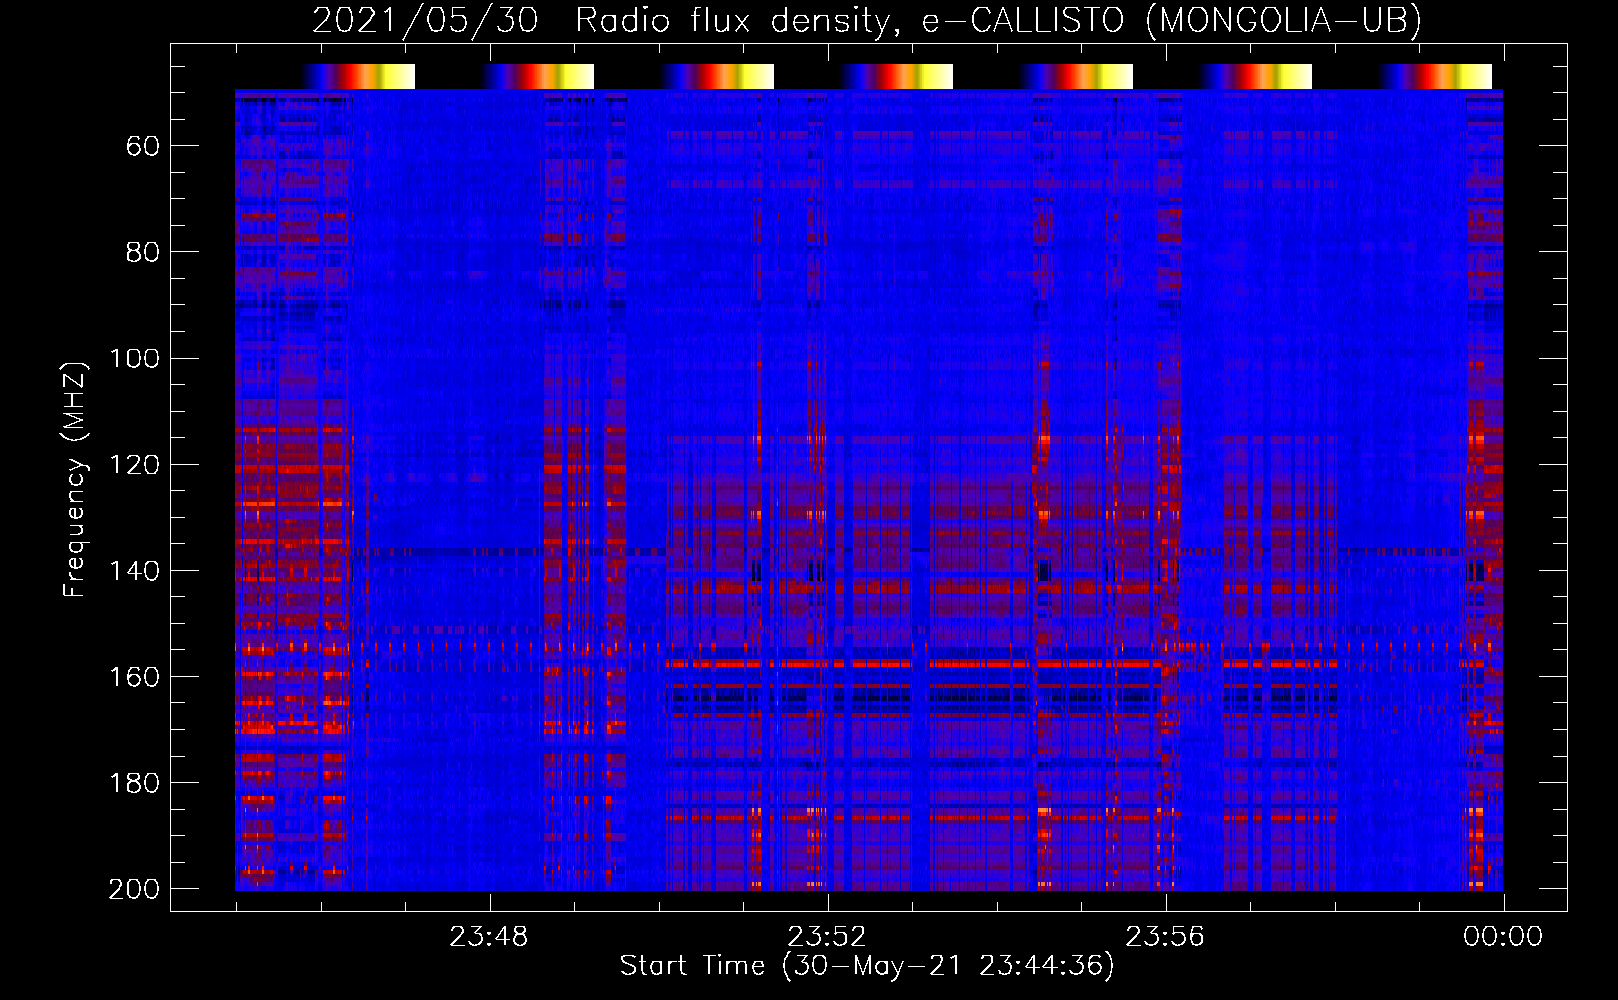
Task: Click the 23:56 time tick label
Action: (x=1165, y=937)
